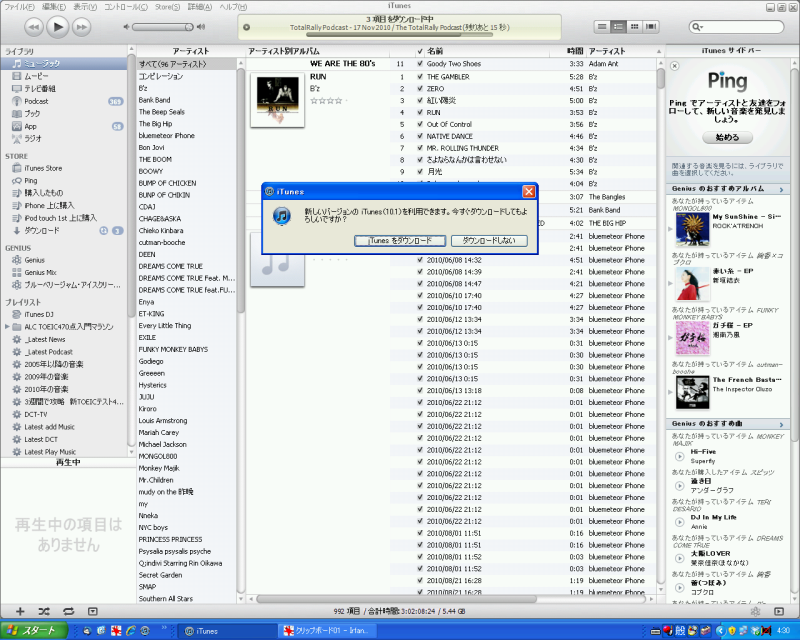Click the horizontal scrollbar of track list

(396, 599)
